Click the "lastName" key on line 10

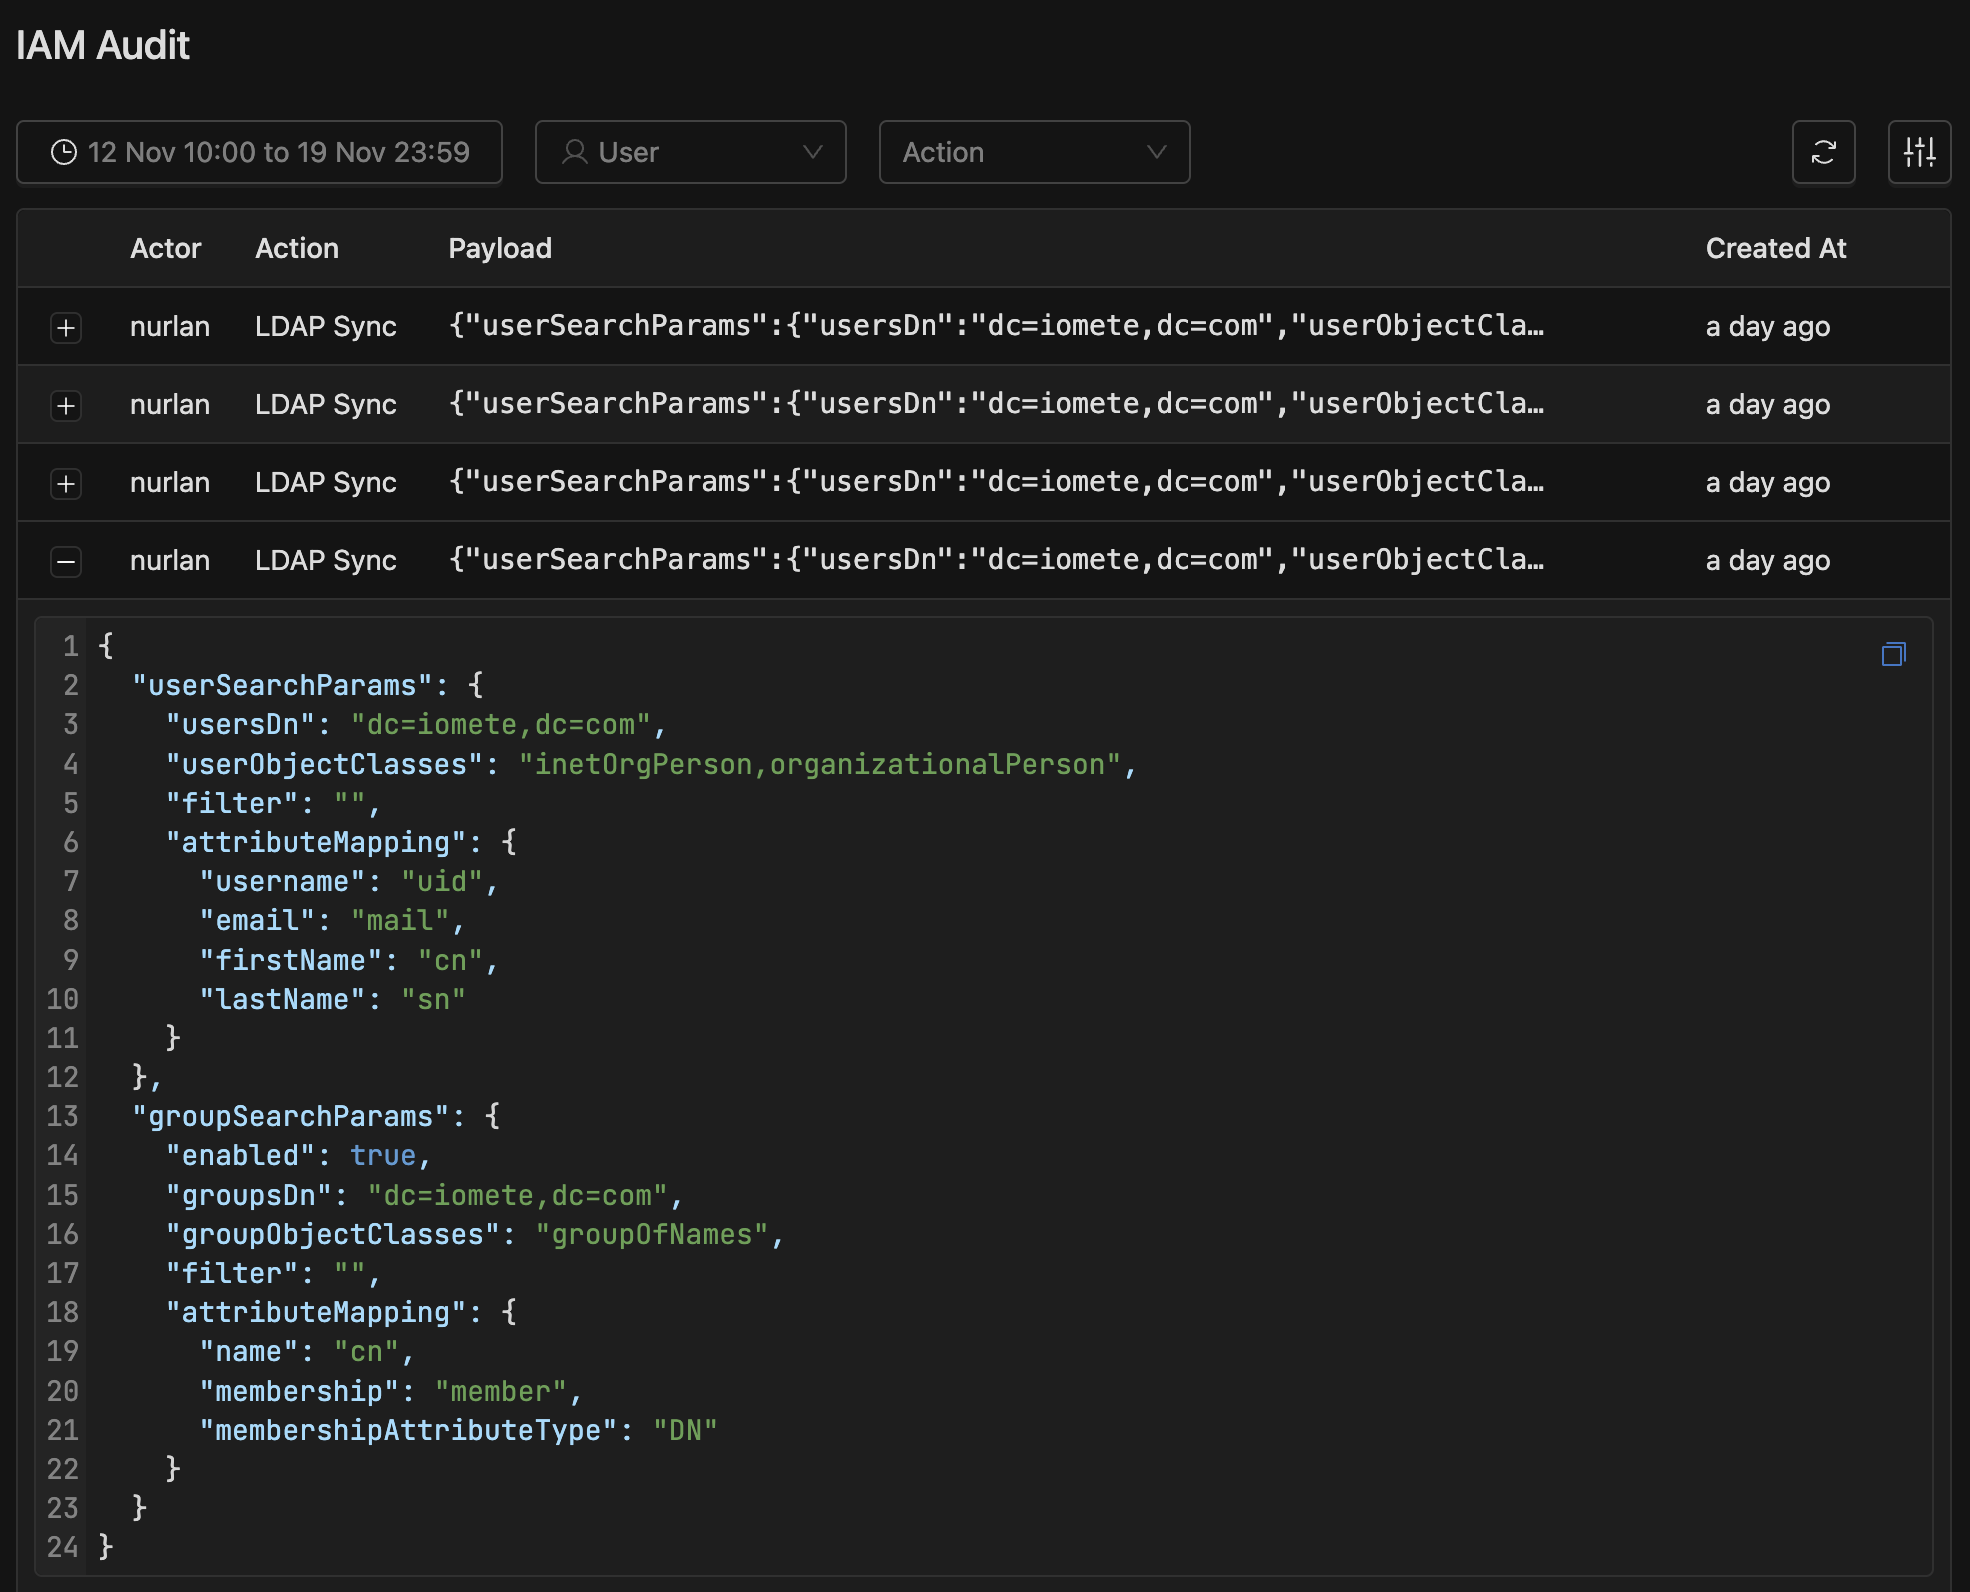point(283,999)
